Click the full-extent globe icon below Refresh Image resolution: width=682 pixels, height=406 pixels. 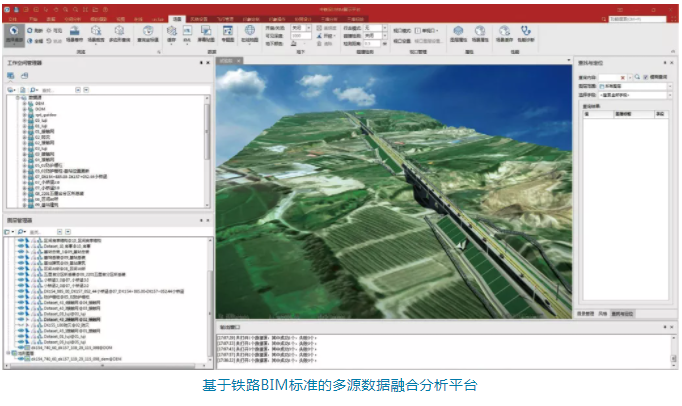click(30, 40)
